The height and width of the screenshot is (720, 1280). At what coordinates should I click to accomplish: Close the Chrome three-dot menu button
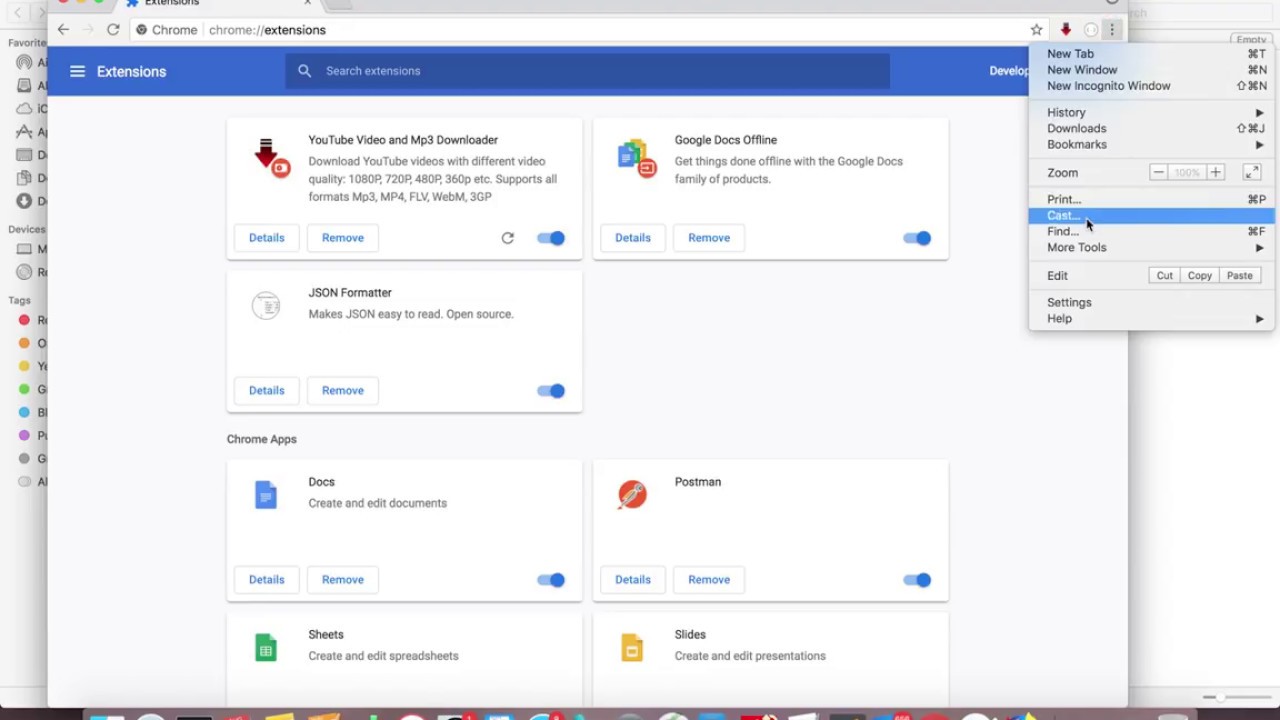(1112, 30)
